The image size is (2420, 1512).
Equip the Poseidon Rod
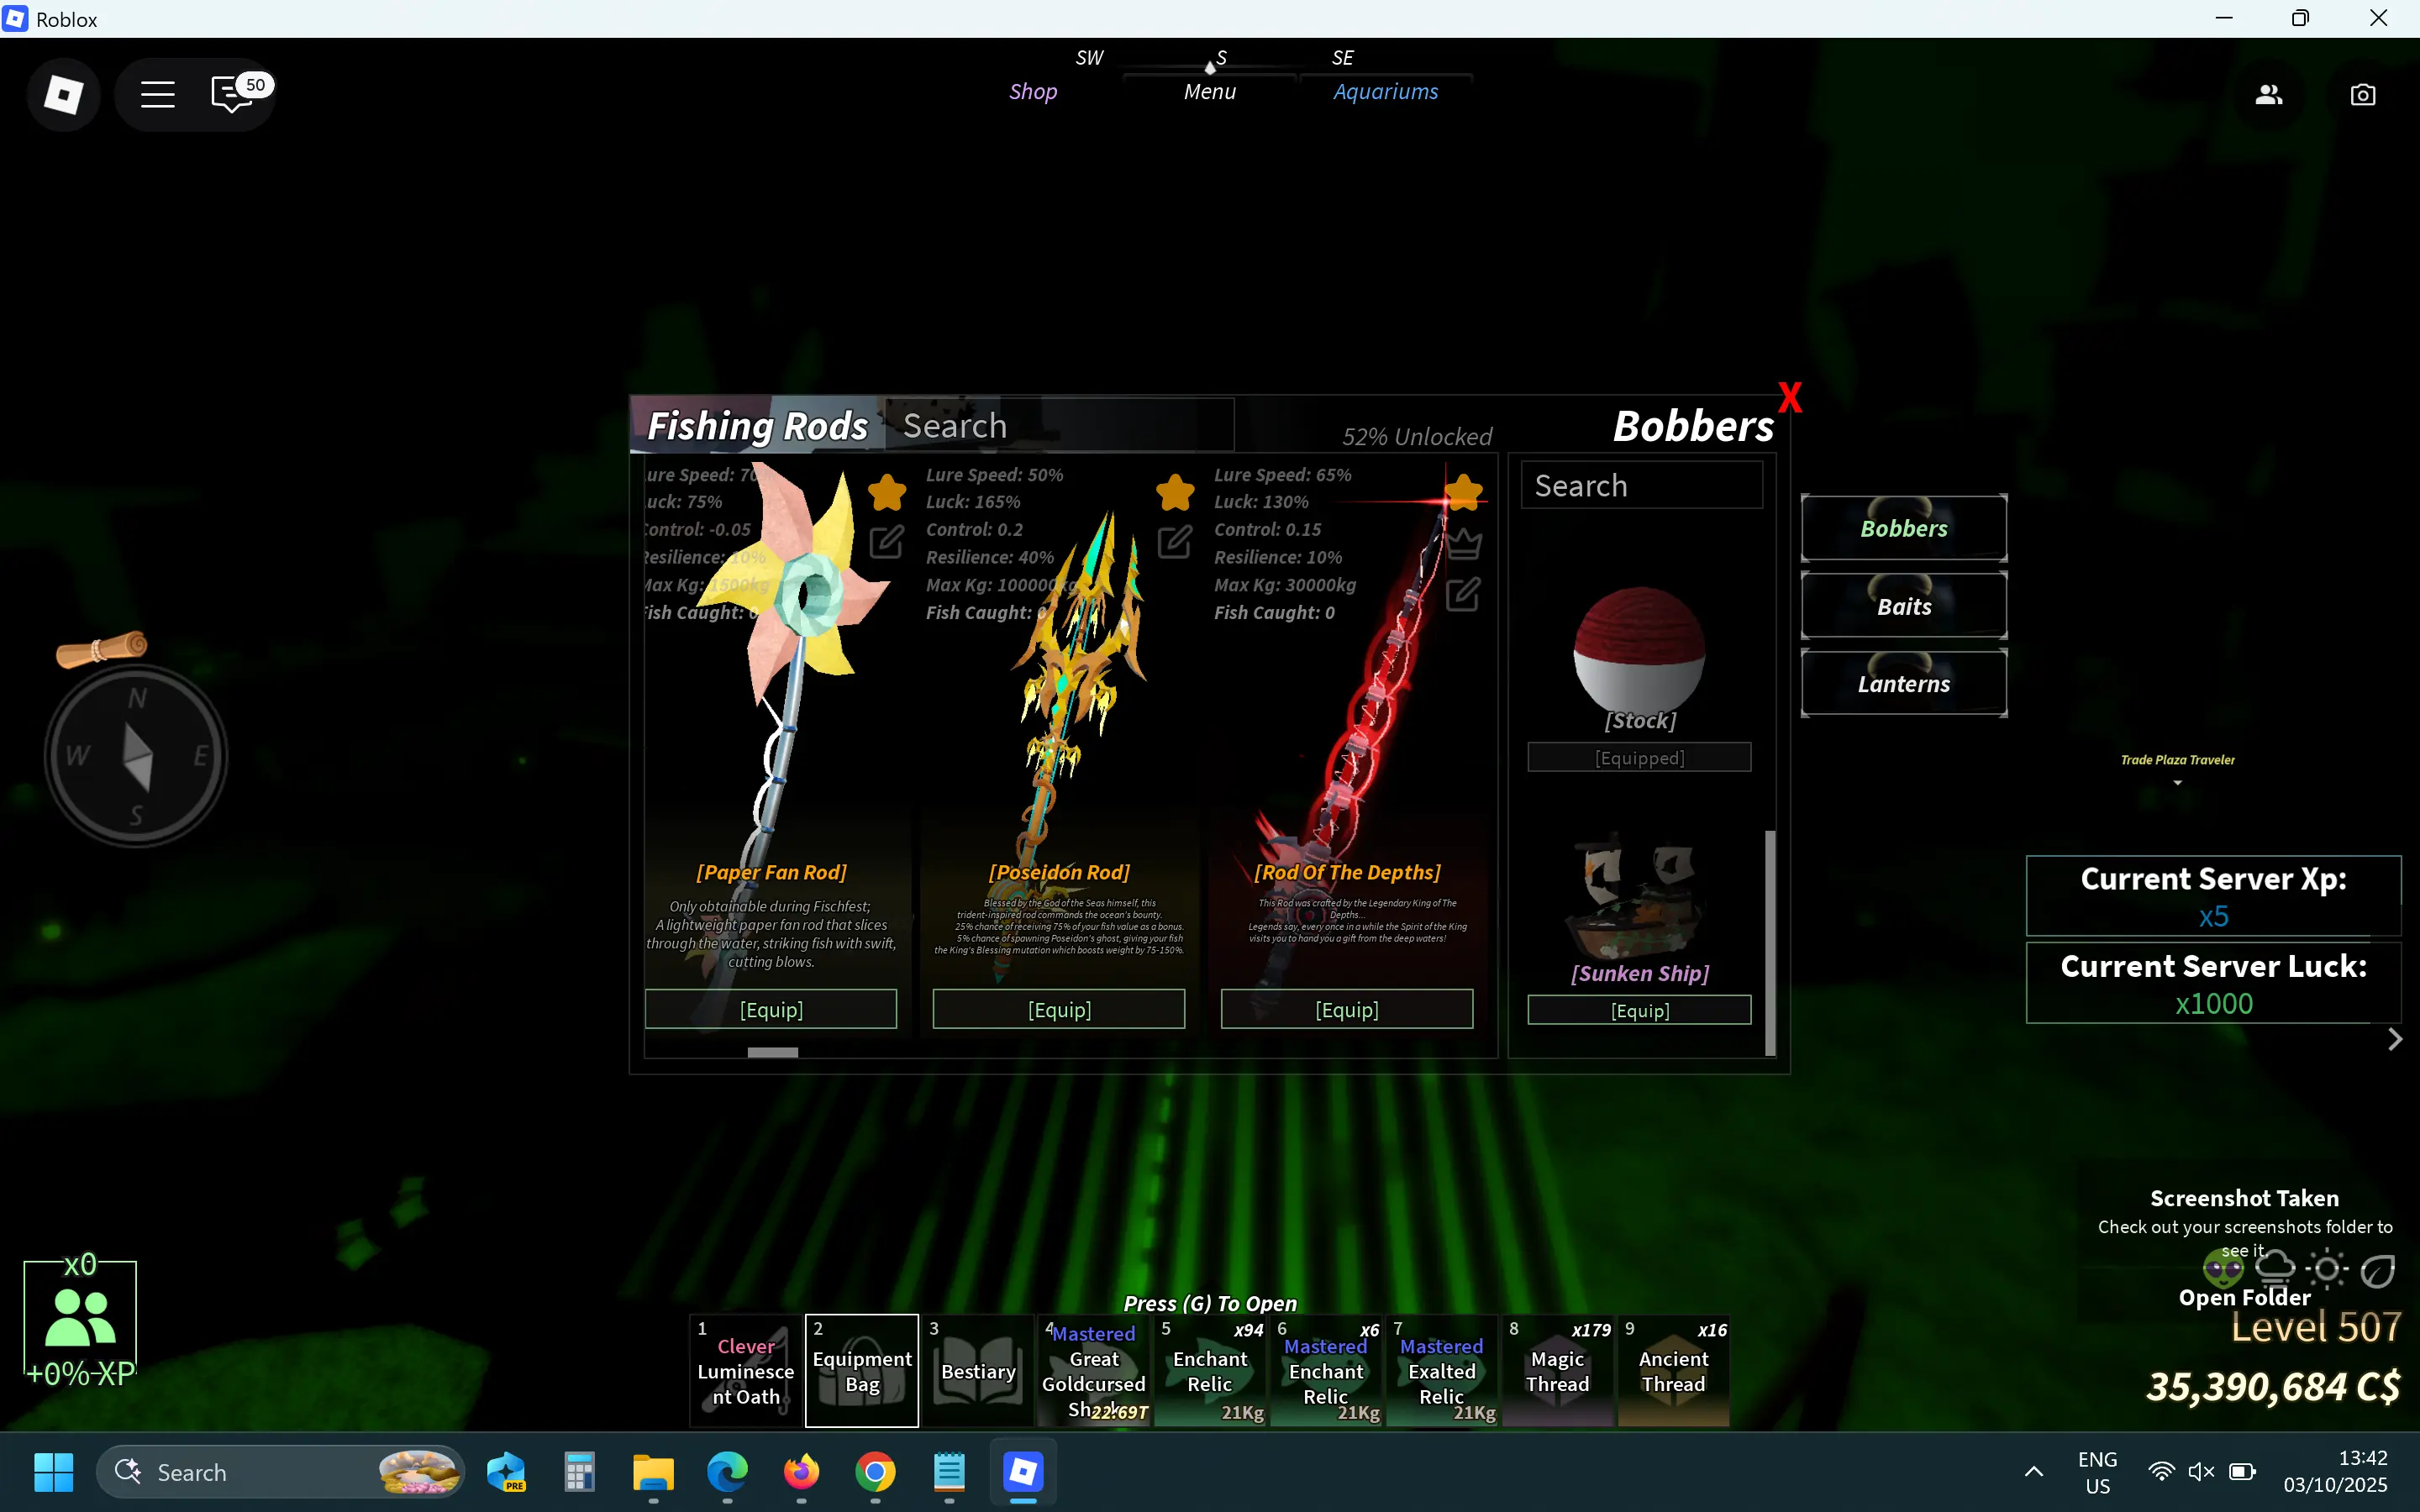pyautogui.click(x=1058, y=1009)
